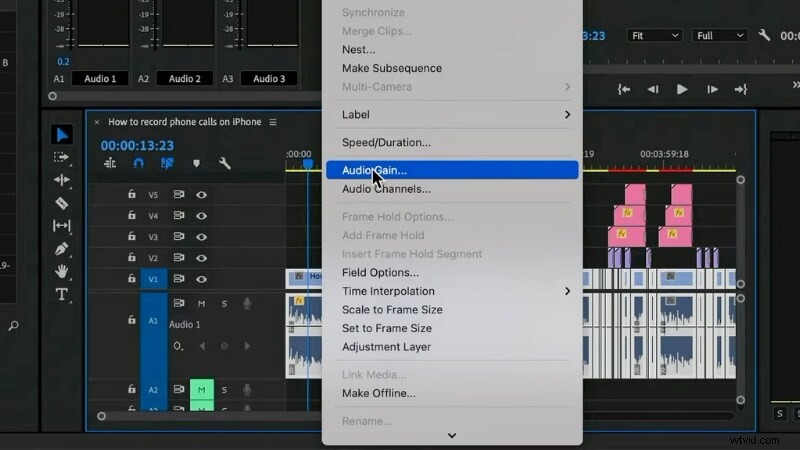Click timeline zoom scrollbar left handle
The height and width of the screenshot is (450, 800).
[102, 416]
